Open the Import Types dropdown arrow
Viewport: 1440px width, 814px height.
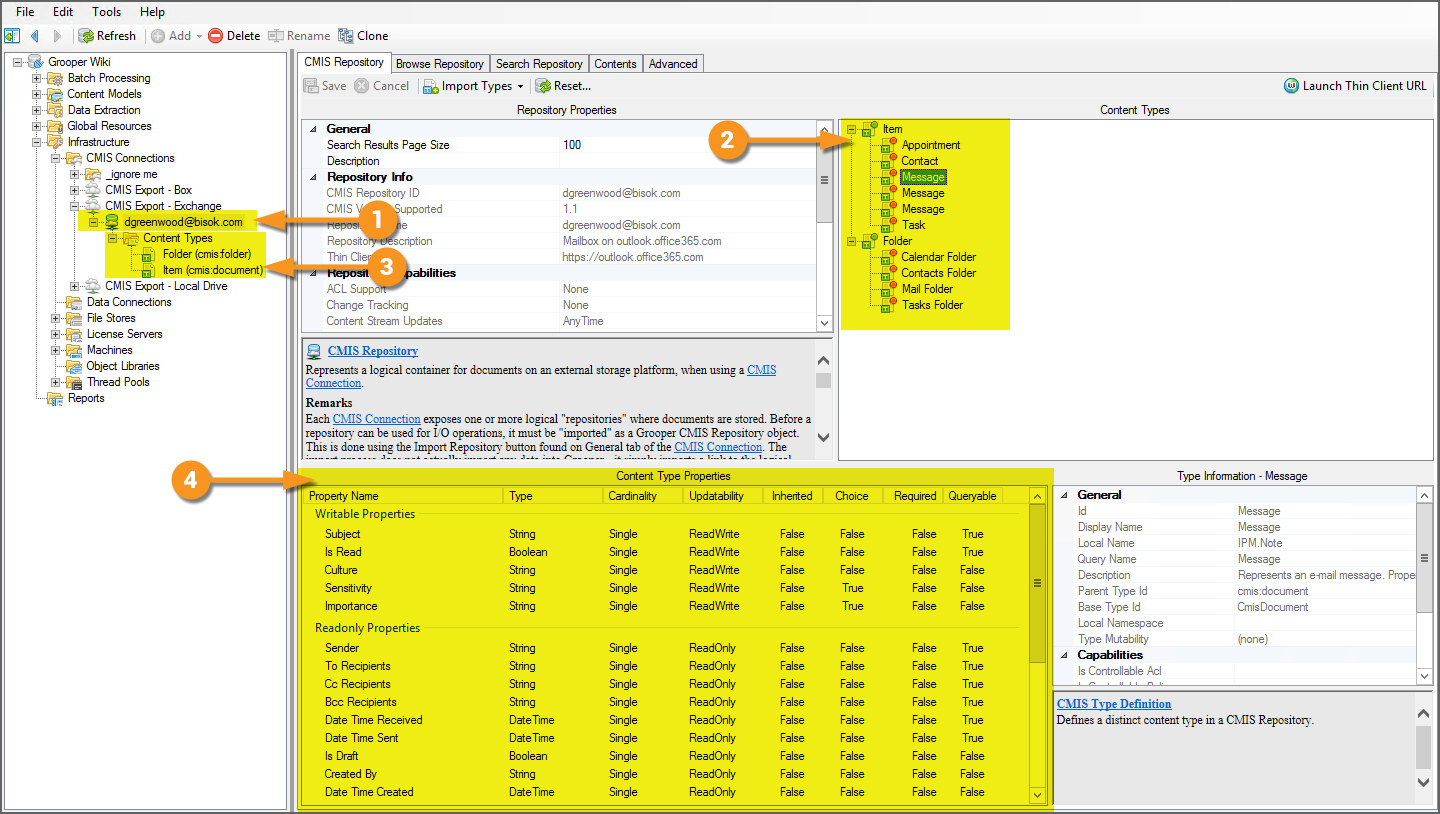click(x=520, y=87)
